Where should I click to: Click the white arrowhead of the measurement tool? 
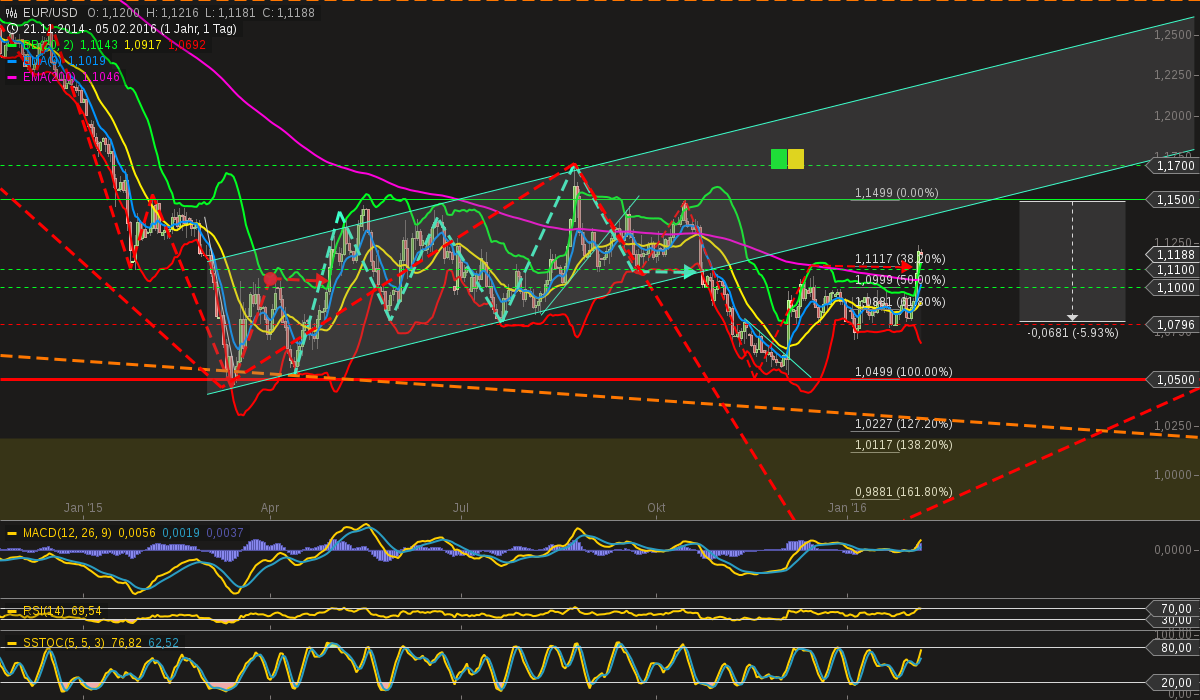point(1072,317)
